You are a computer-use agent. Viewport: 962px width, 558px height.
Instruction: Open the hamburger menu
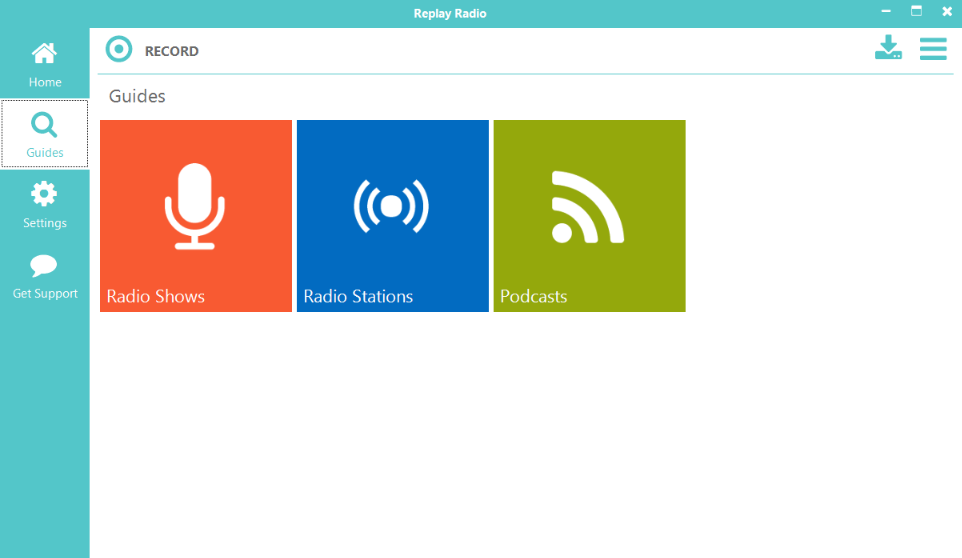(x=933, y=48)
